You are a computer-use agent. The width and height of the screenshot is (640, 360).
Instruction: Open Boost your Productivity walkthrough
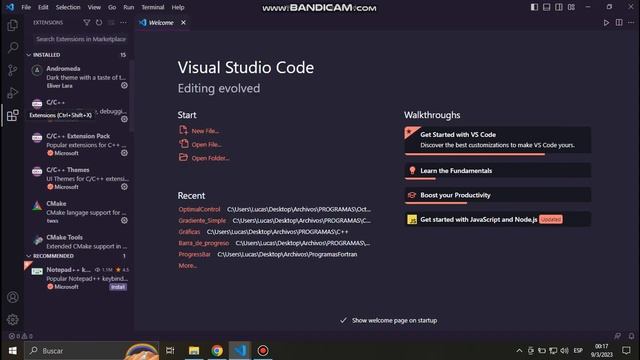(498, 195)
